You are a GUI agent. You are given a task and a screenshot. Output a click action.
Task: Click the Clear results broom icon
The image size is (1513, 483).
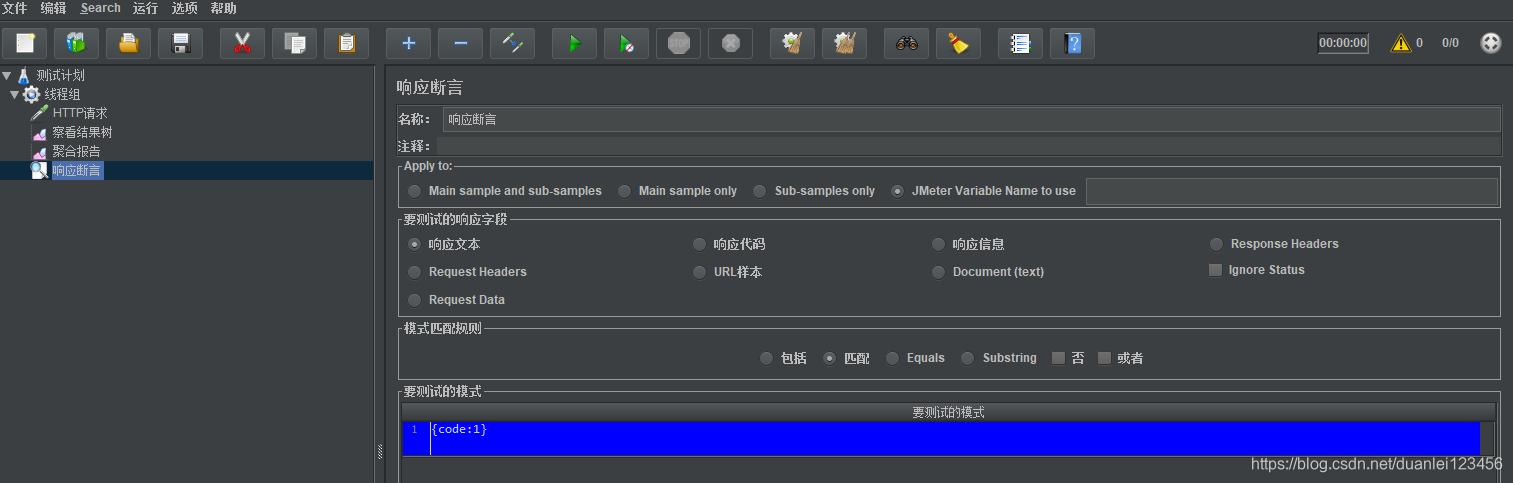(x=792, y=43)
